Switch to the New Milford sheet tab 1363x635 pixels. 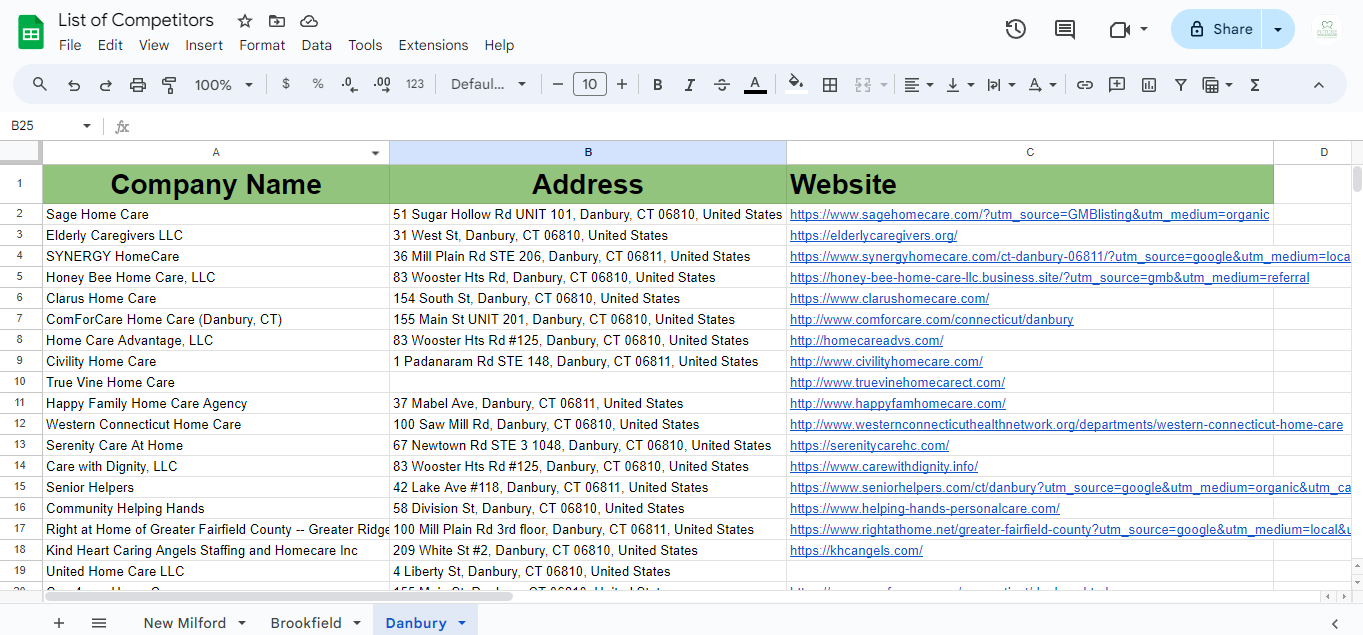pyautogui.click(x=185, y=623)
